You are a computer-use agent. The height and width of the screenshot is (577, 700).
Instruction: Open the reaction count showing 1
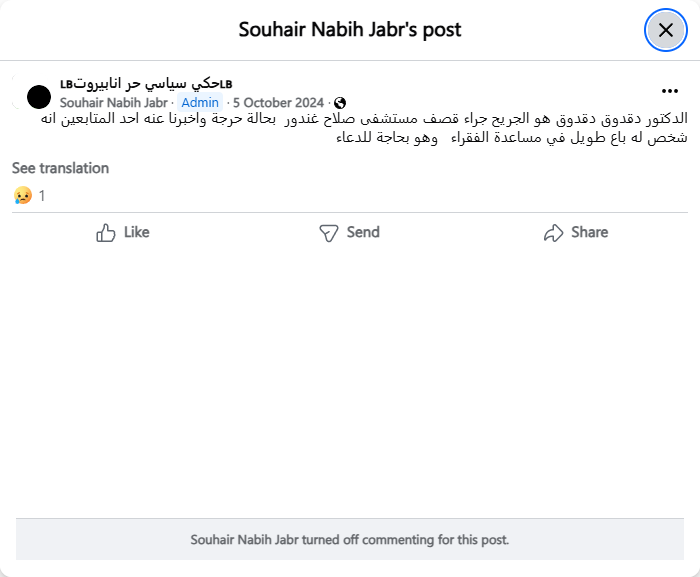click(x=42, y=196)
